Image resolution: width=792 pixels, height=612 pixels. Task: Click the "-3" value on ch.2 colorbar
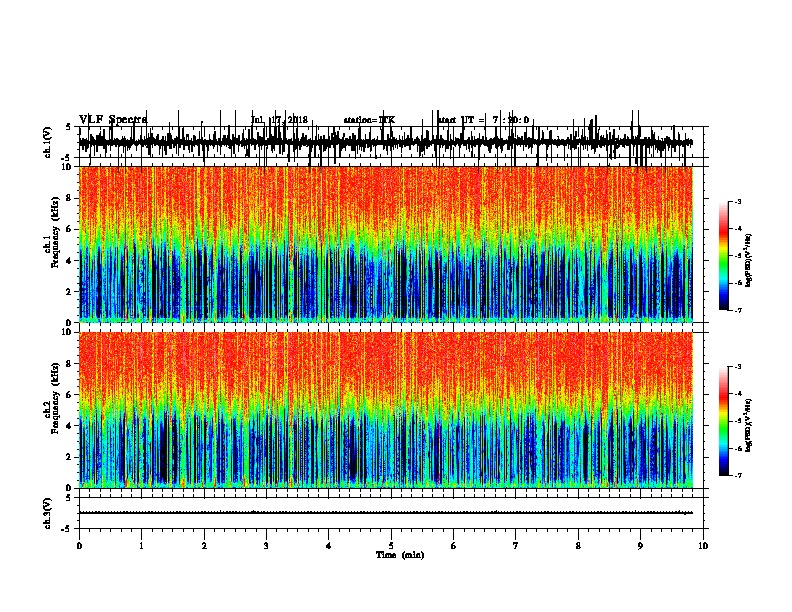pos(737,367)
